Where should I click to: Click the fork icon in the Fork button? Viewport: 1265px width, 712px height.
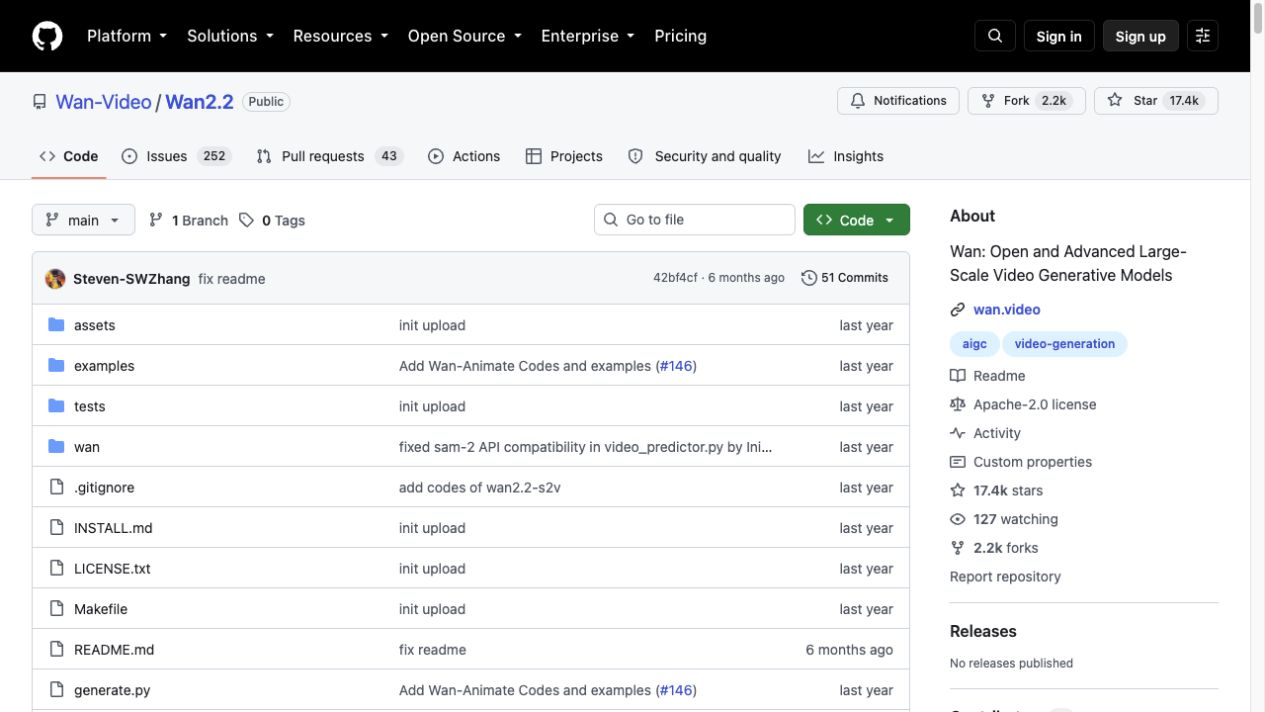click(988, 101)
